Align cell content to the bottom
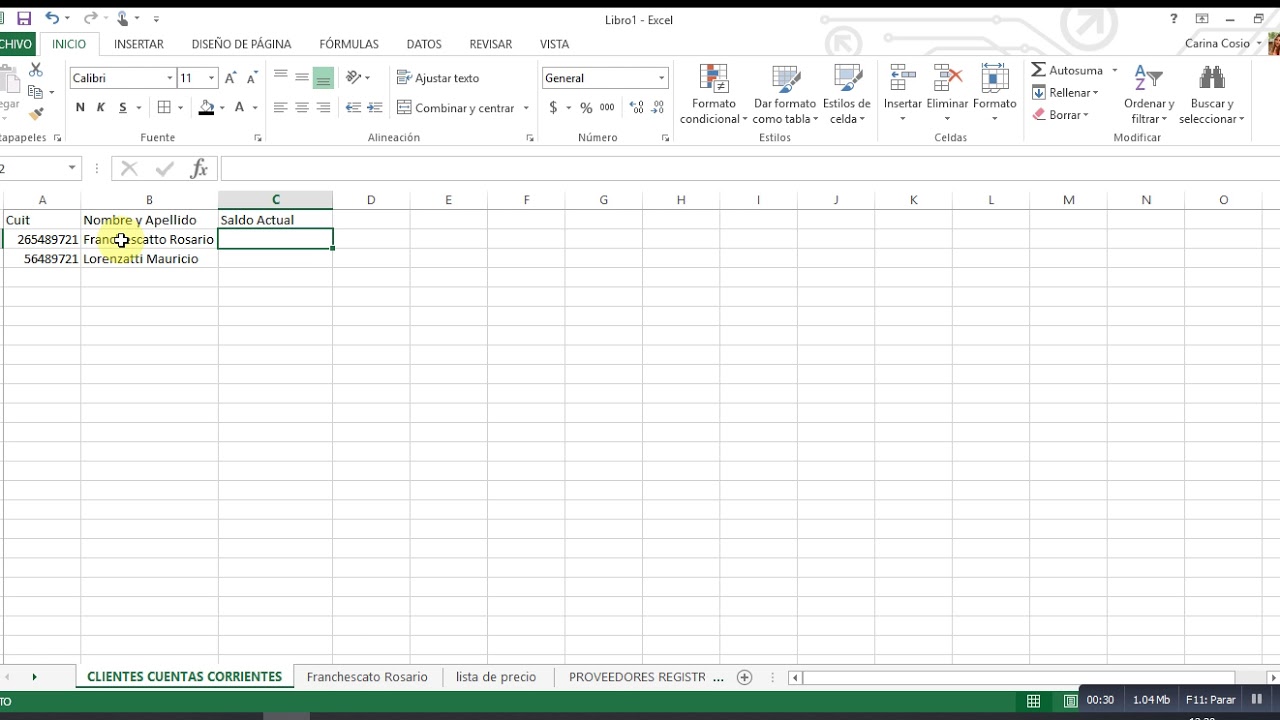Image resolution: width=1280 pixels, height=720 pixels. coord(323,77)
